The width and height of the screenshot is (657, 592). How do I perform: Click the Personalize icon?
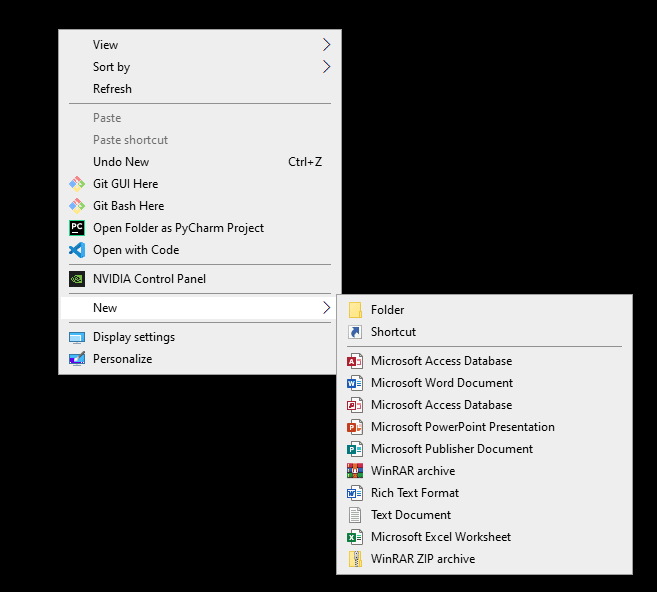point(77,359)
